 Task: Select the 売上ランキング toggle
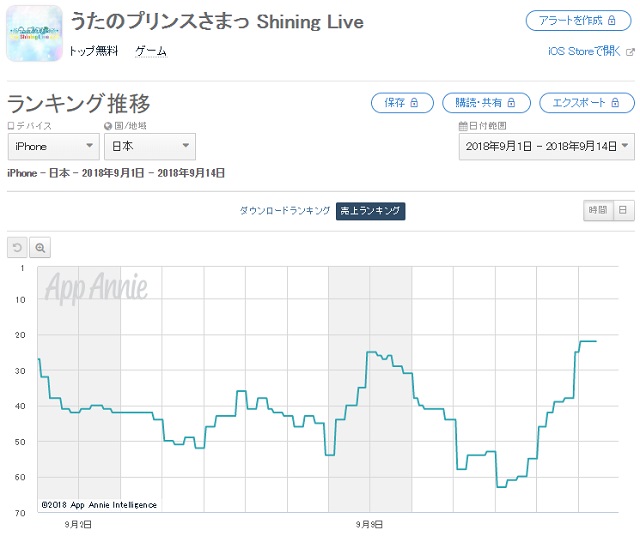click(370, 211)
